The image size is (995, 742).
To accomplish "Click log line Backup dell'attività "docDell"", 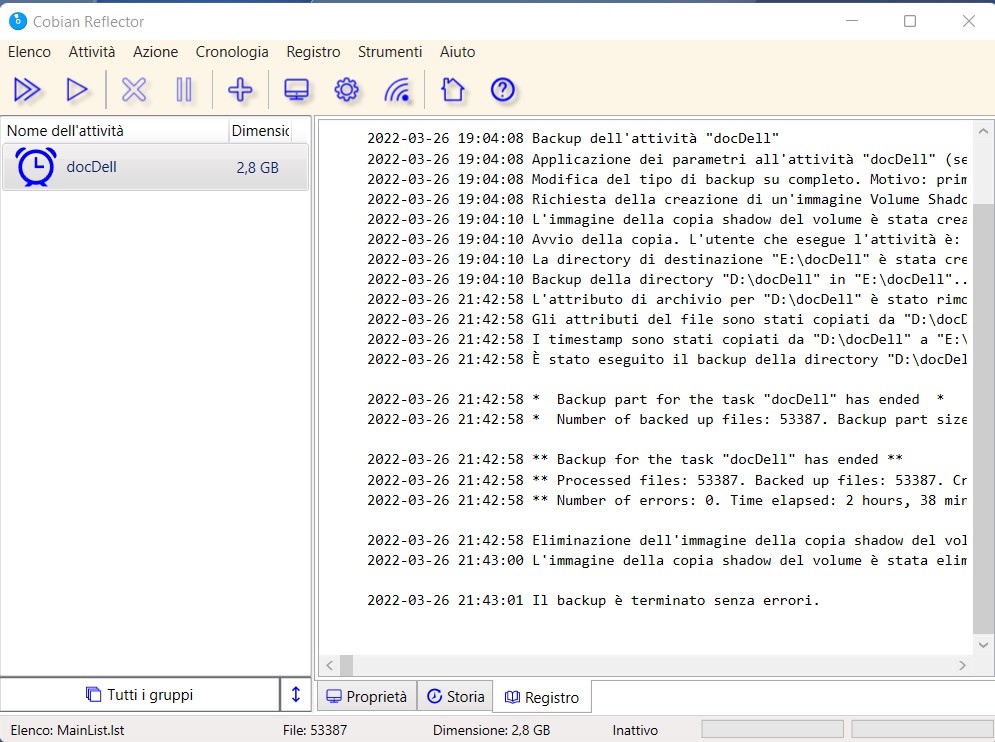I will [573, 138].
